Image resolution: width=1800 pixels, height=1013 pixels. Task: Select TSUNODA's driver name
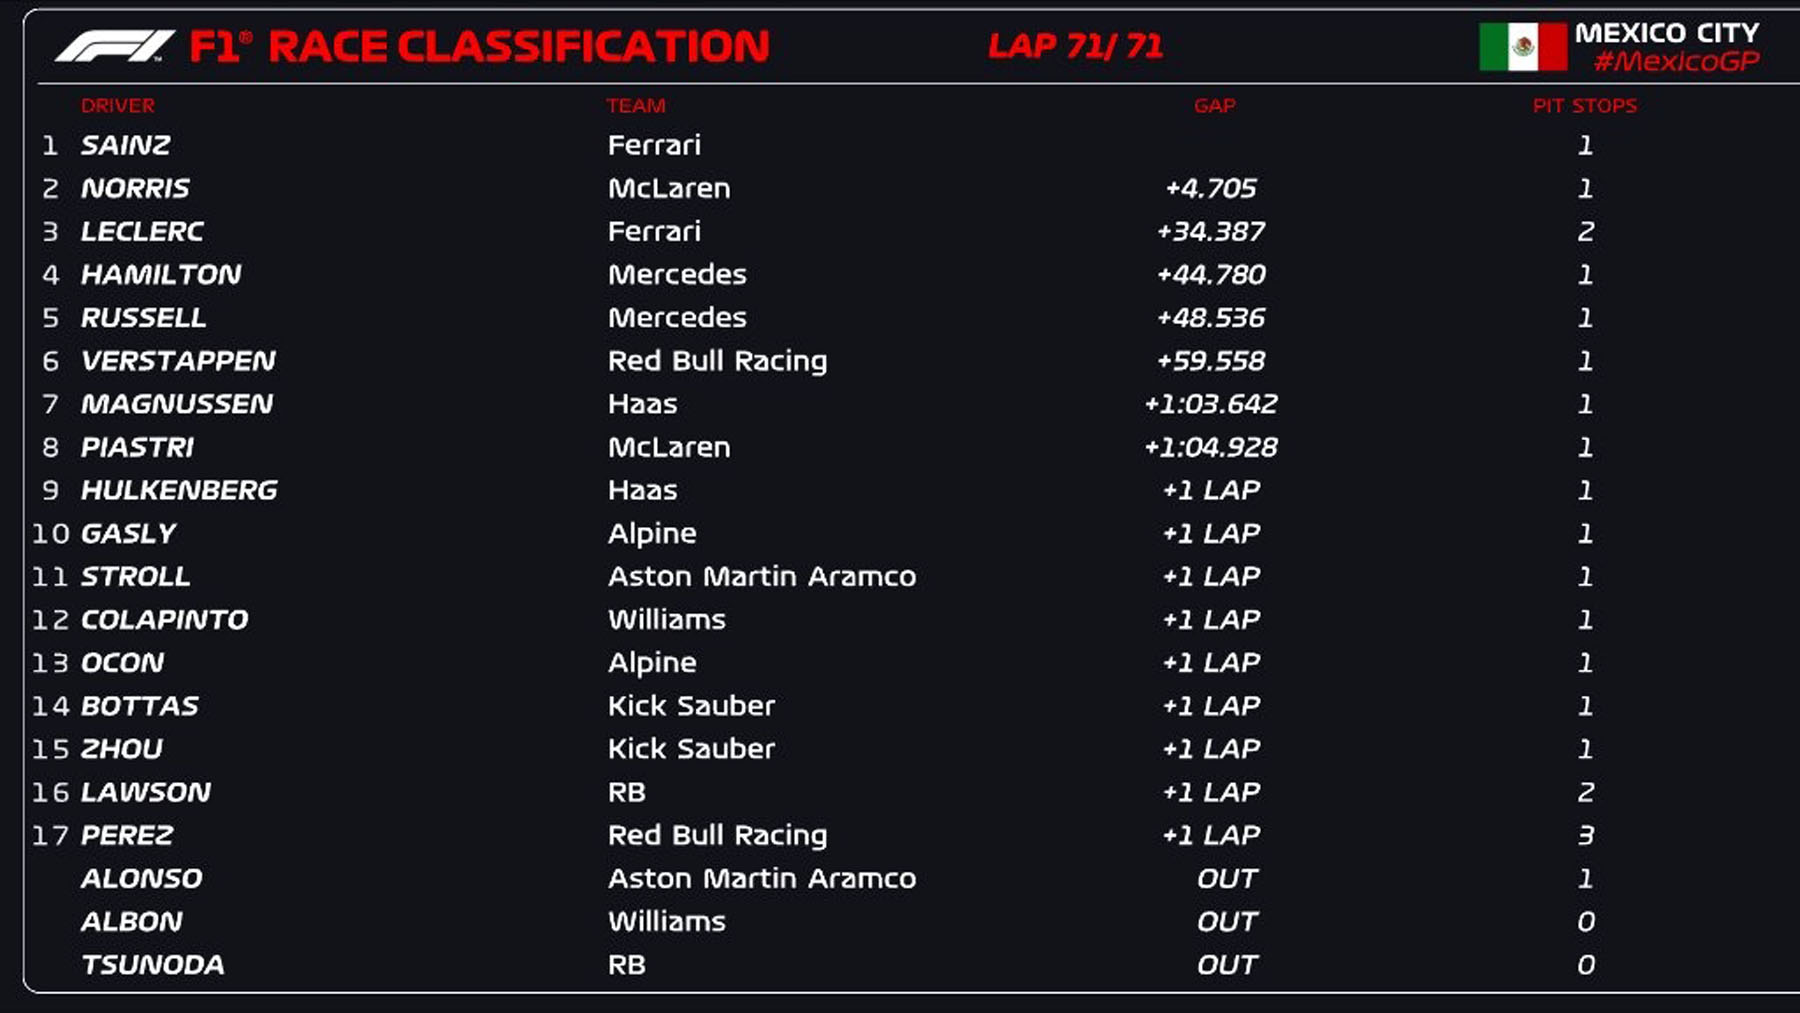(152, 965)
